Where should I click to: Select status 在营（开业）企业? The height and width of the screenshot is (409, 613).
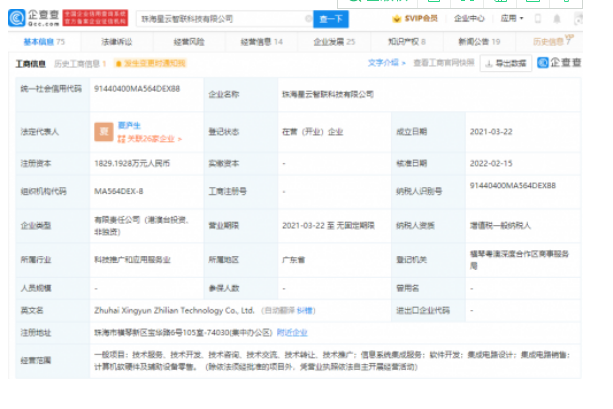[x=313, y=132]
